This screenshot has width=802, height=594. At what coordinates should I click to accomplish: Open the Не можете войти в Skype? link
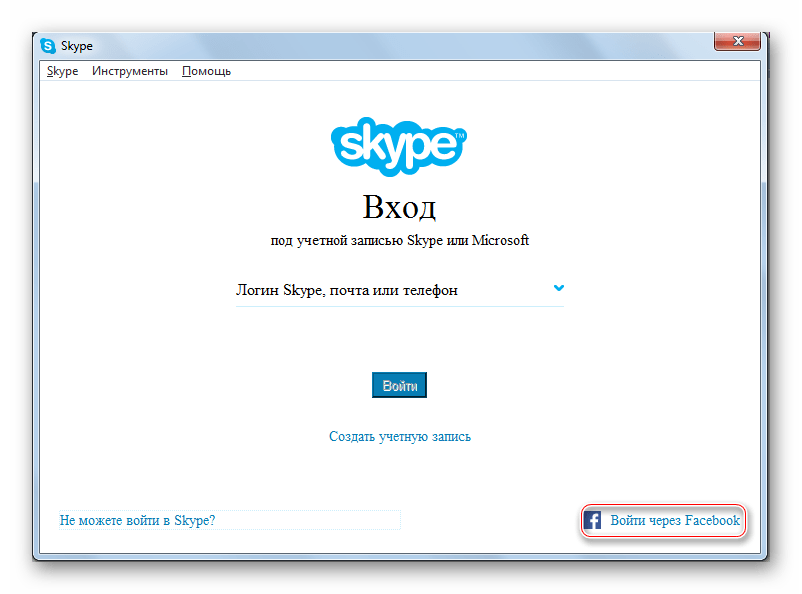(138, 521)
